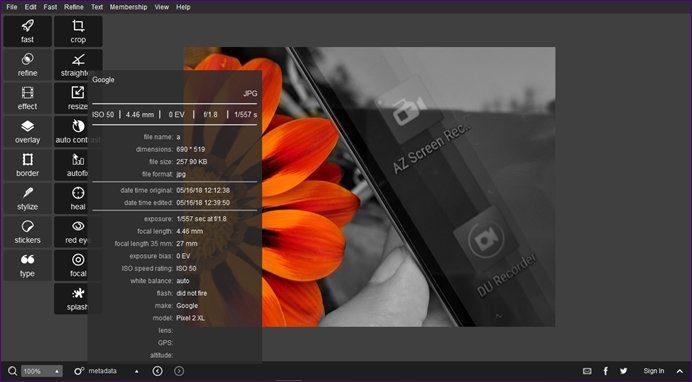Click the '0 EV' header value
The image size is (692, 382).
click(177, 115)
